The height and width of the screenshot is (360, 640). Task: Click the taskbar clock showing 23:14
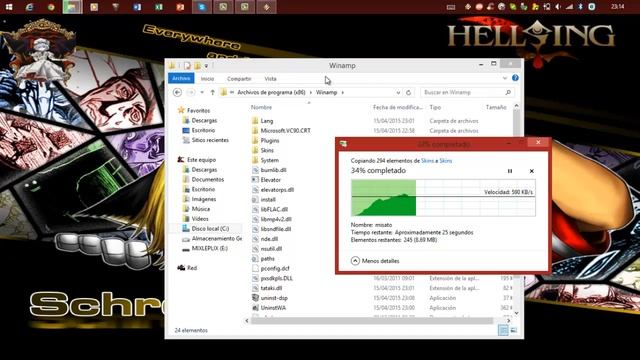coord(618,7)
